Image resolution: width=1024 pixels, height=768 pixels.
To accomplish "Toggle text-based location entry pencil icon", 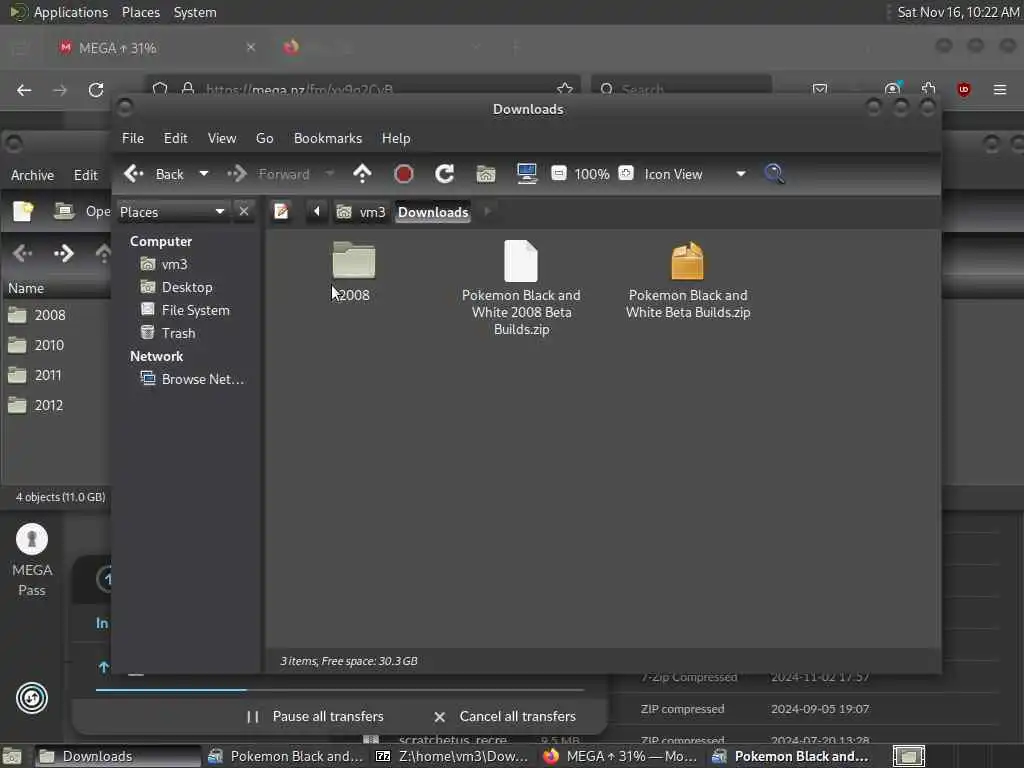I will point(281,212).
